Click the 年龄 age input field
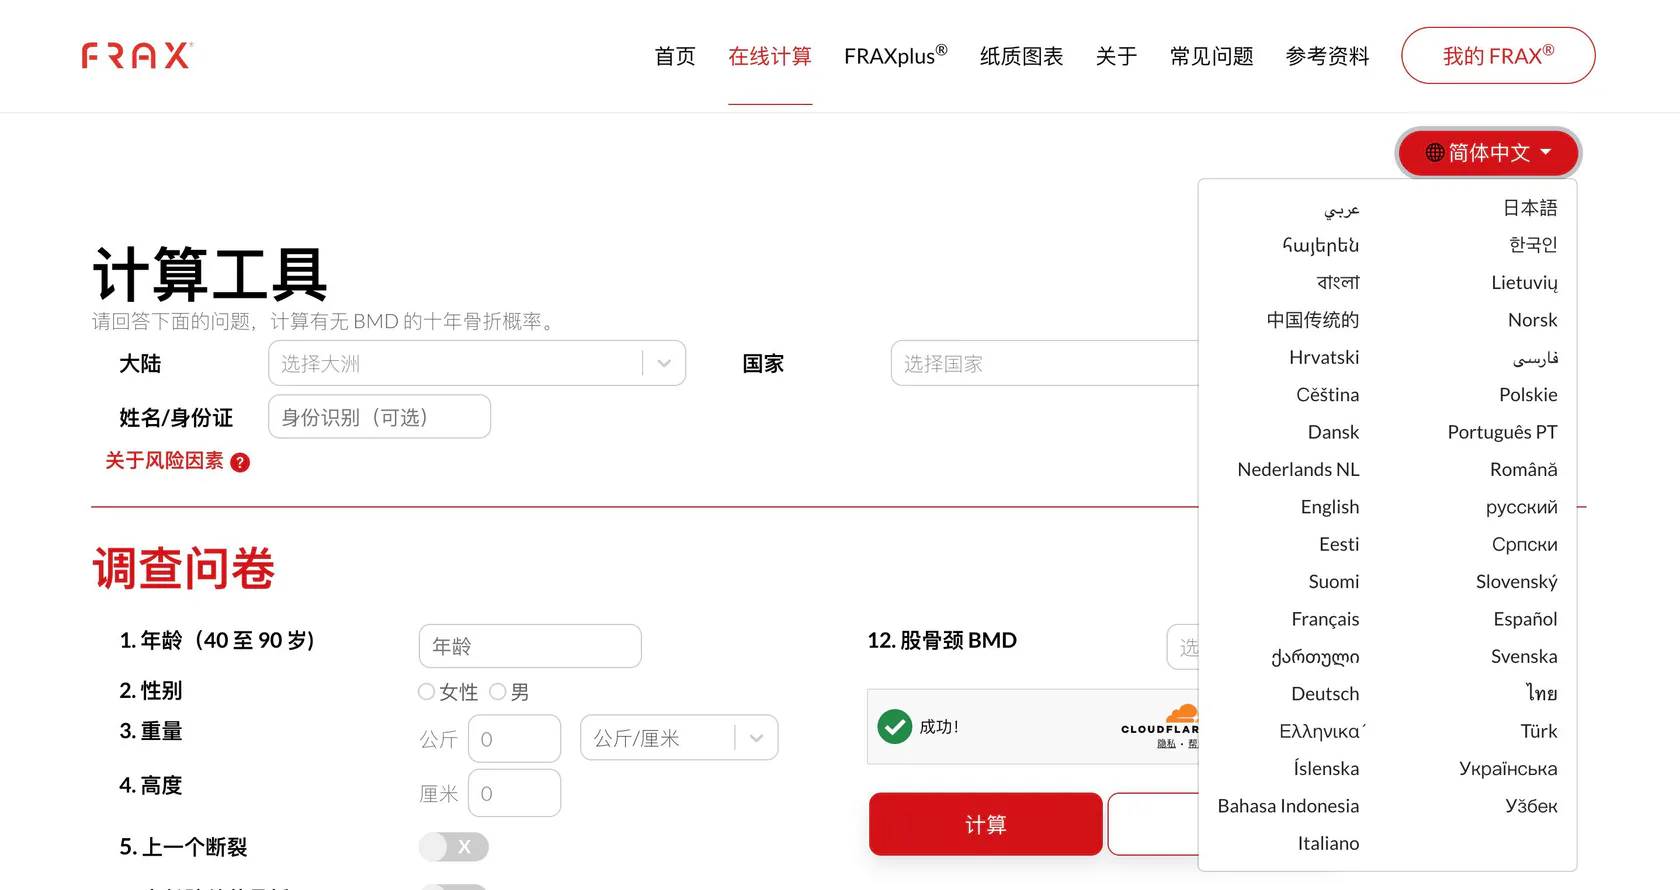 530,646
